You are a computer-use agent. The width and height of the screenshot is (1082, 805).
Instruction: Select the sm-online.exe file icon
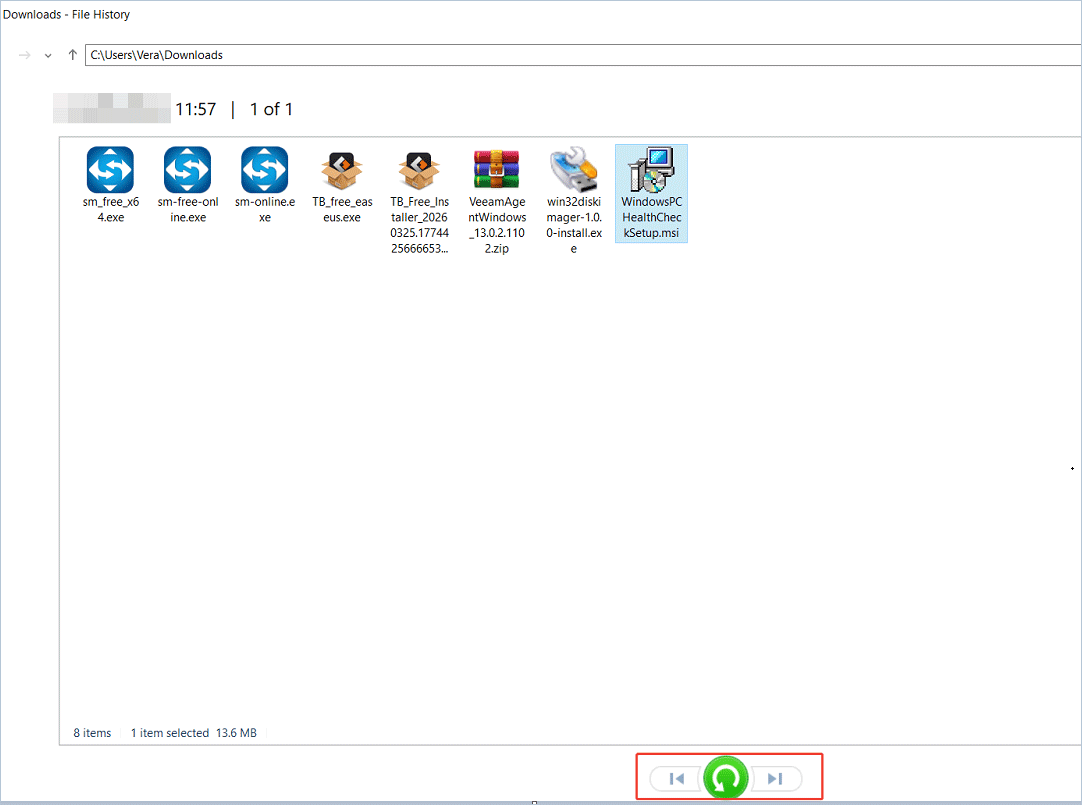coord(265,170)
